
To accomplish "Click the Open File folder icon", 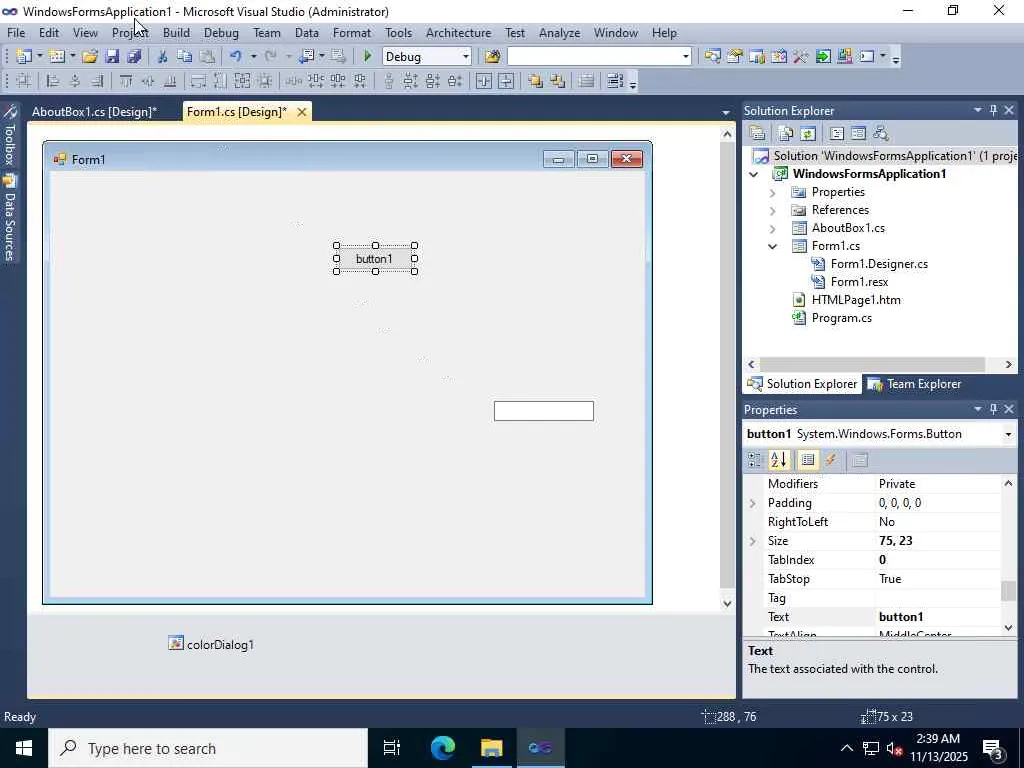I will click(90, 57).
